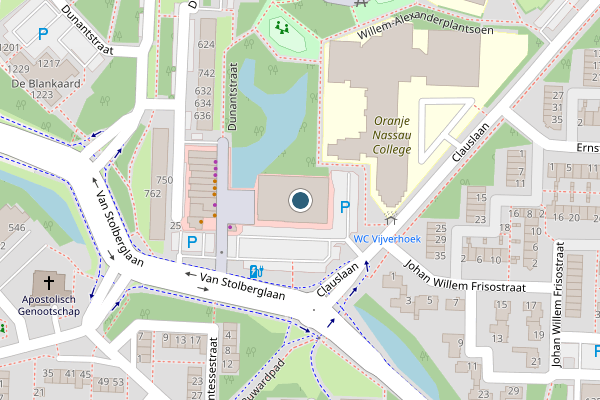The width and height of the screenshot is (600, 400).
Task: Select parking icon beside WC Vijverhoek
Action: point(345,207)
